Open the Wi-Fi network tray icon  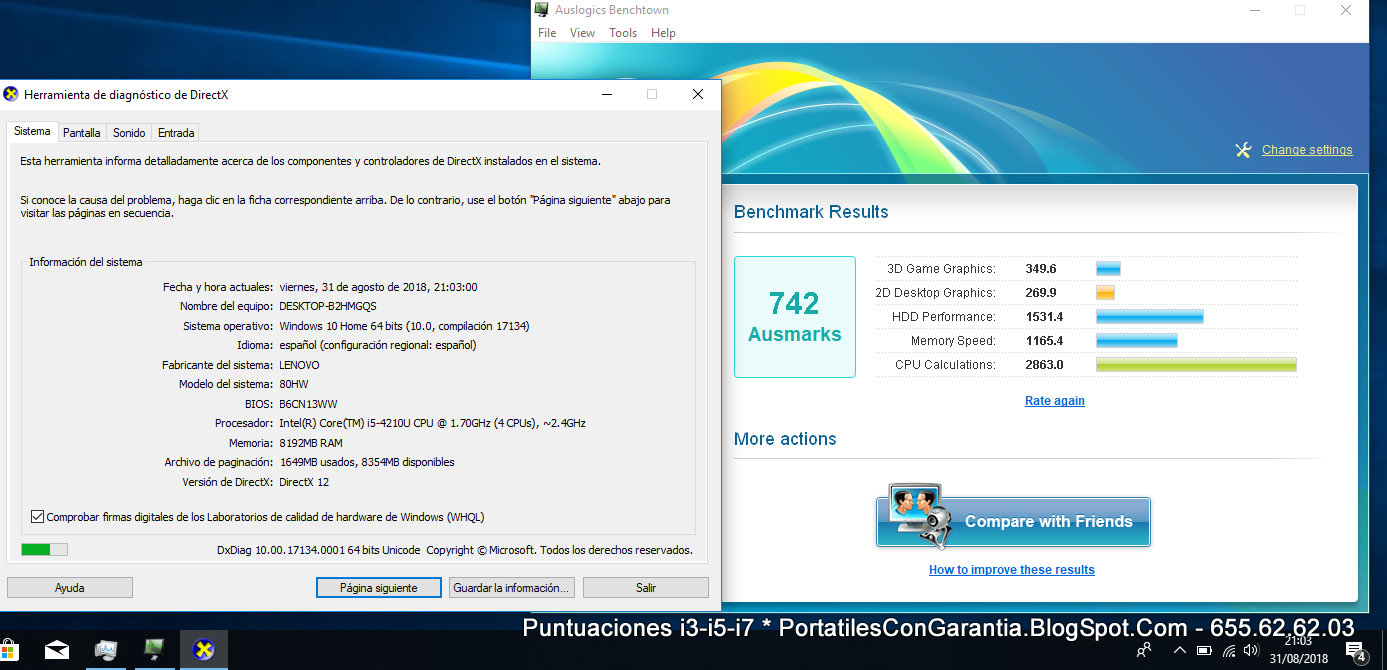(1228, 652)
